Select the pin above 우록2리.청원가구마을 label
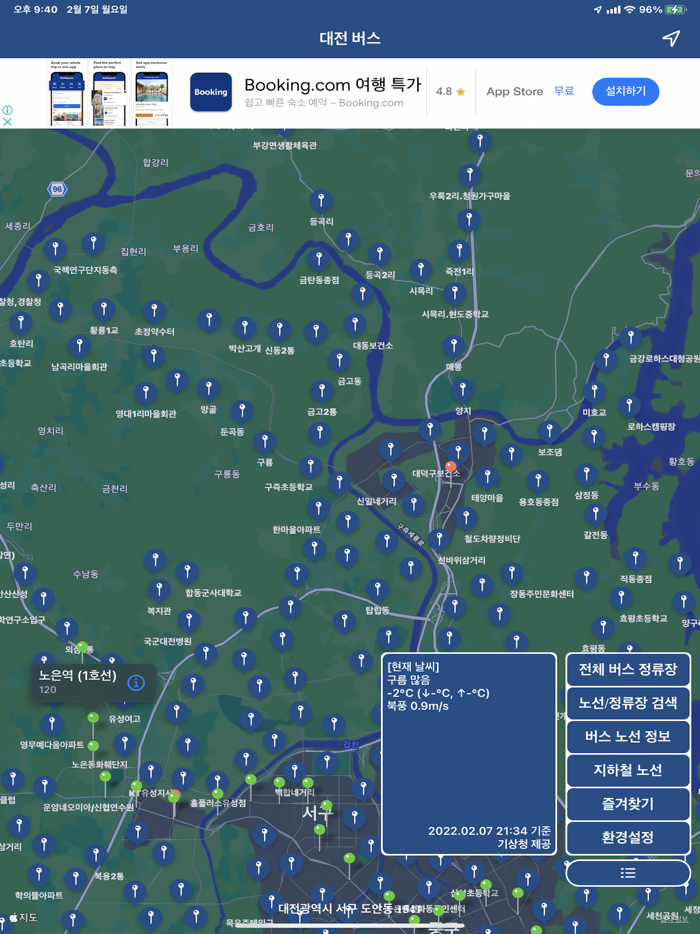 (x=470, y=176)
